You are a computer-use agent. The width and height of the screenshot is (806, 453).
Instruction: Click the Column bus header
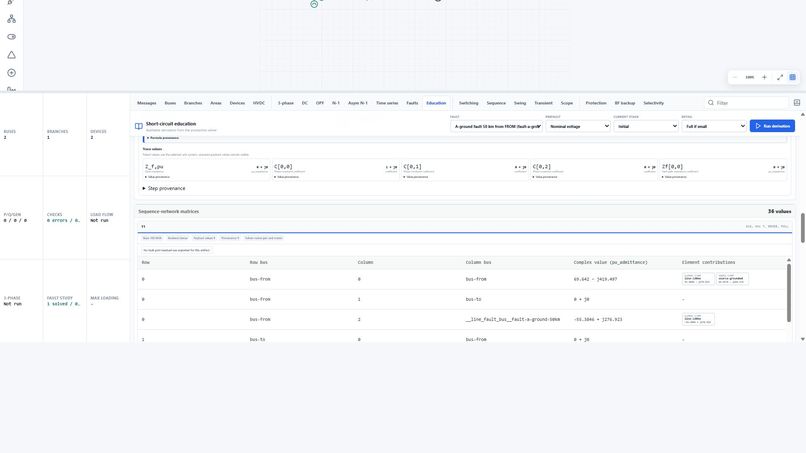478,262
